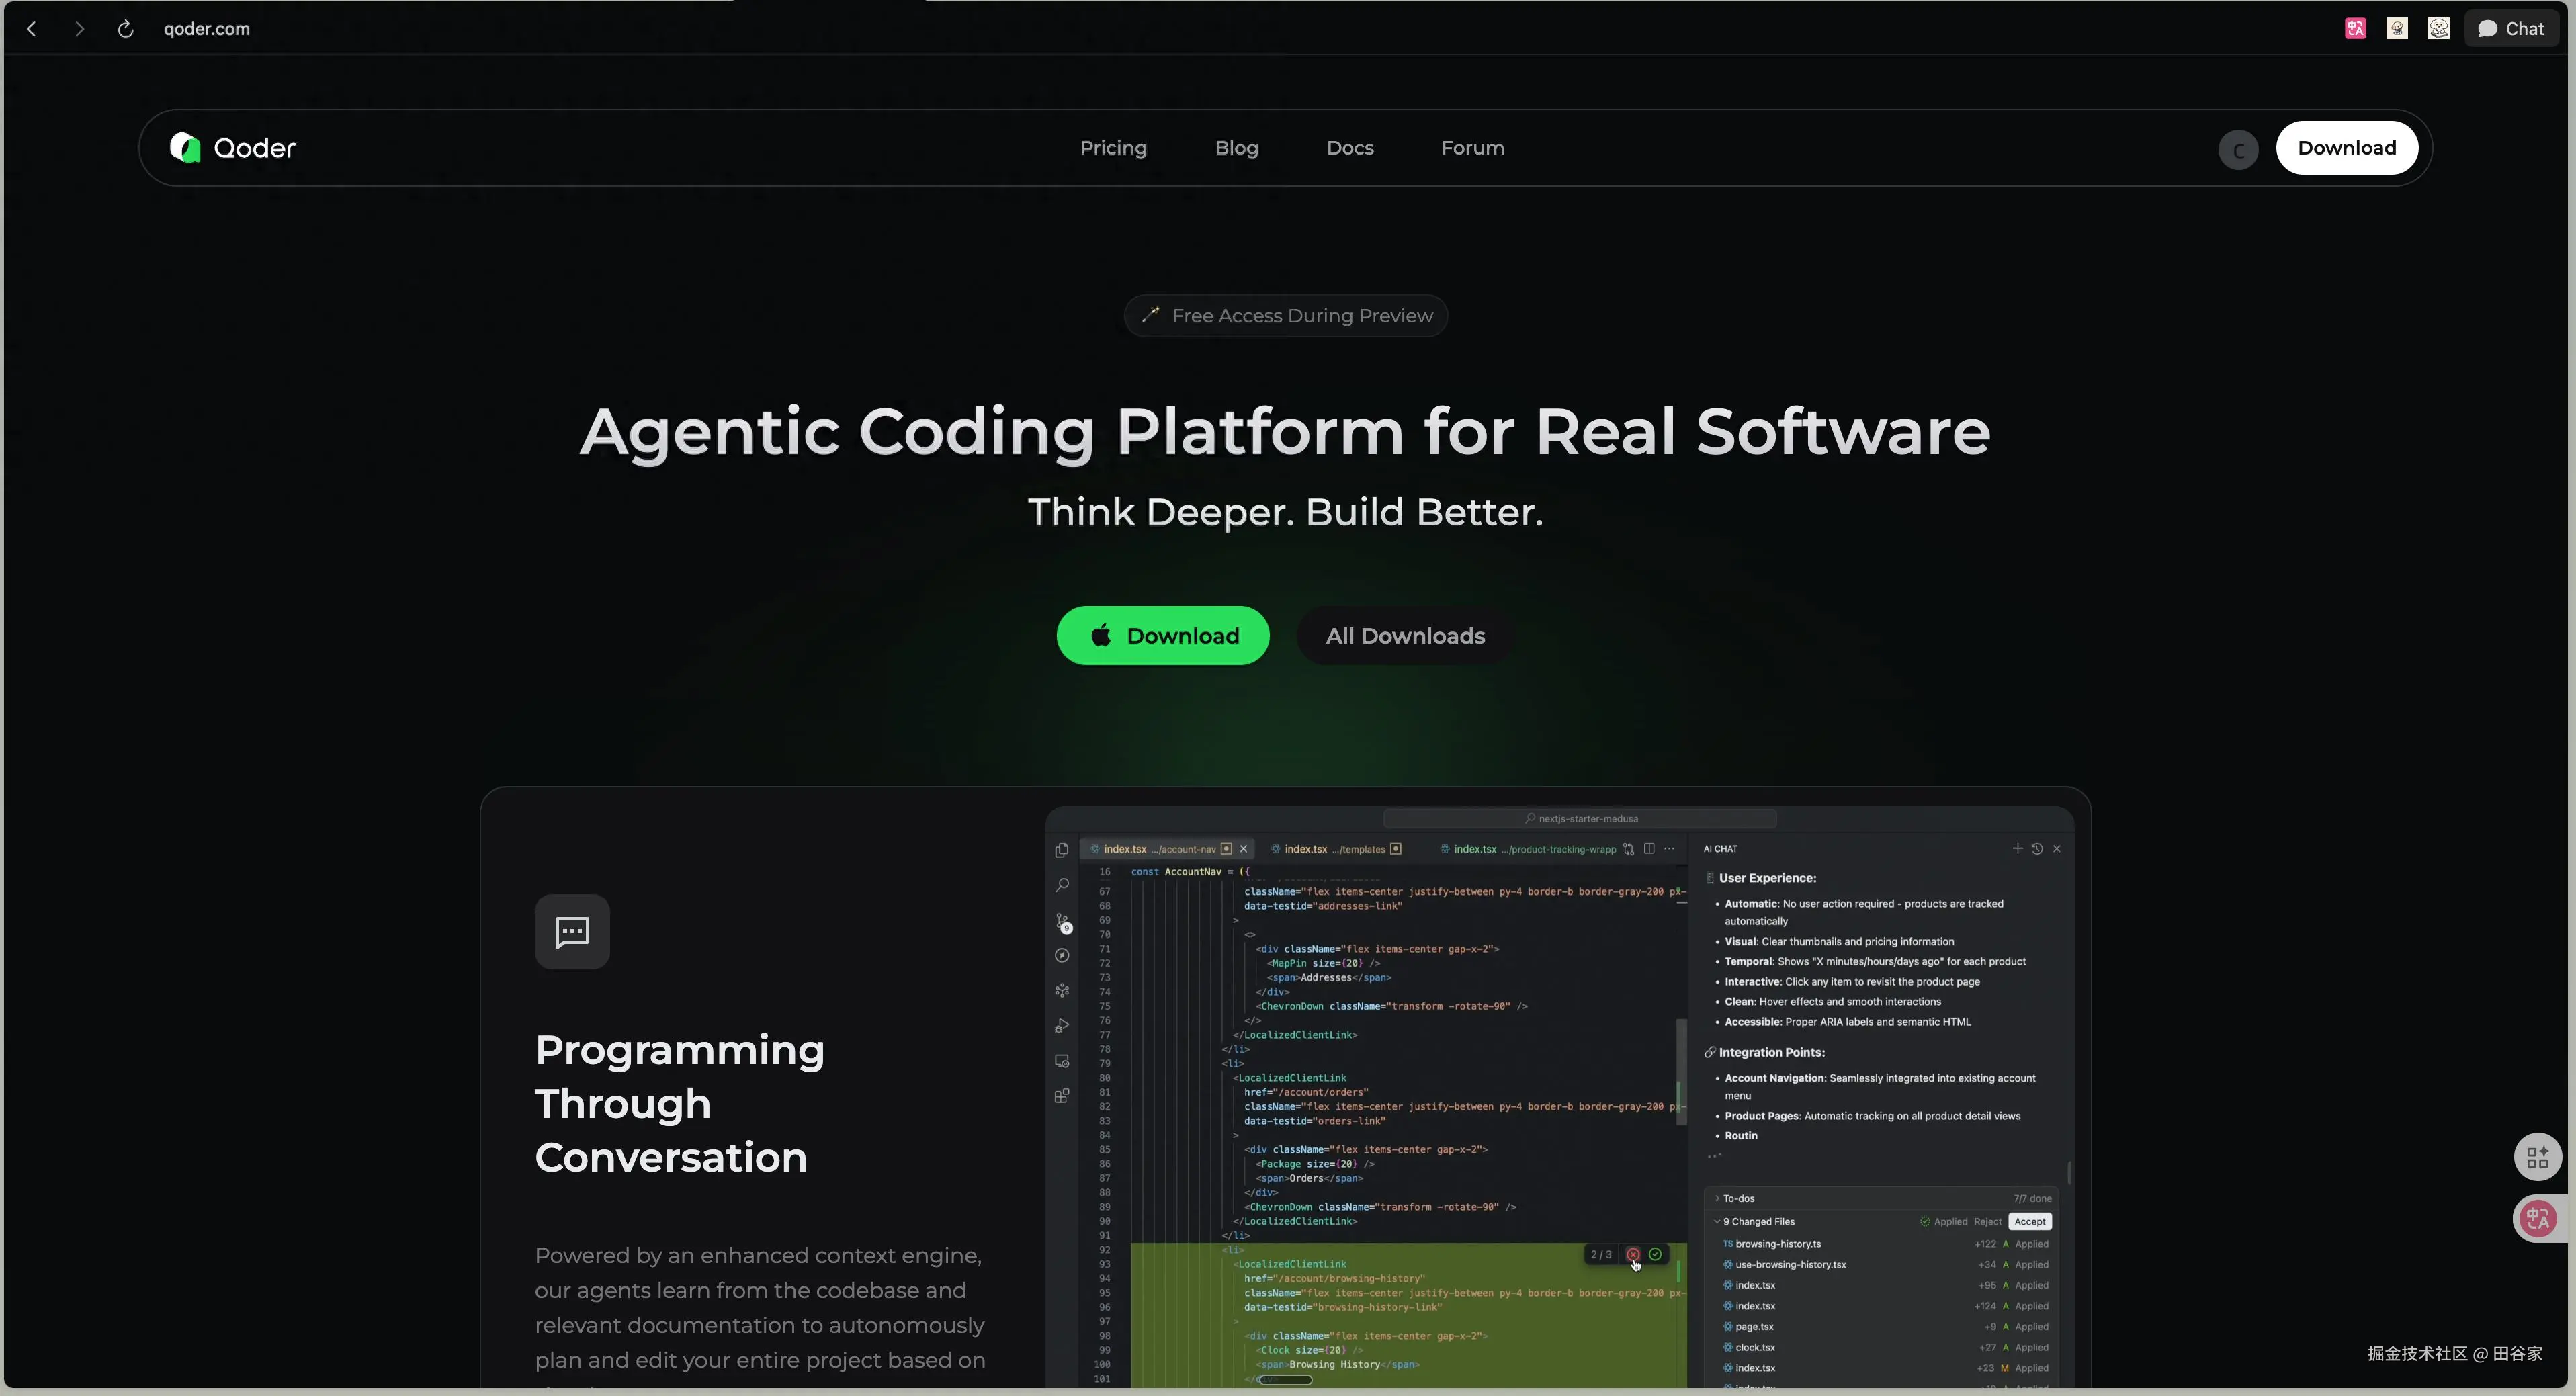Click the browser forward arrow
Viewport: 2576px width, 1396px height.
pos(79,29)
